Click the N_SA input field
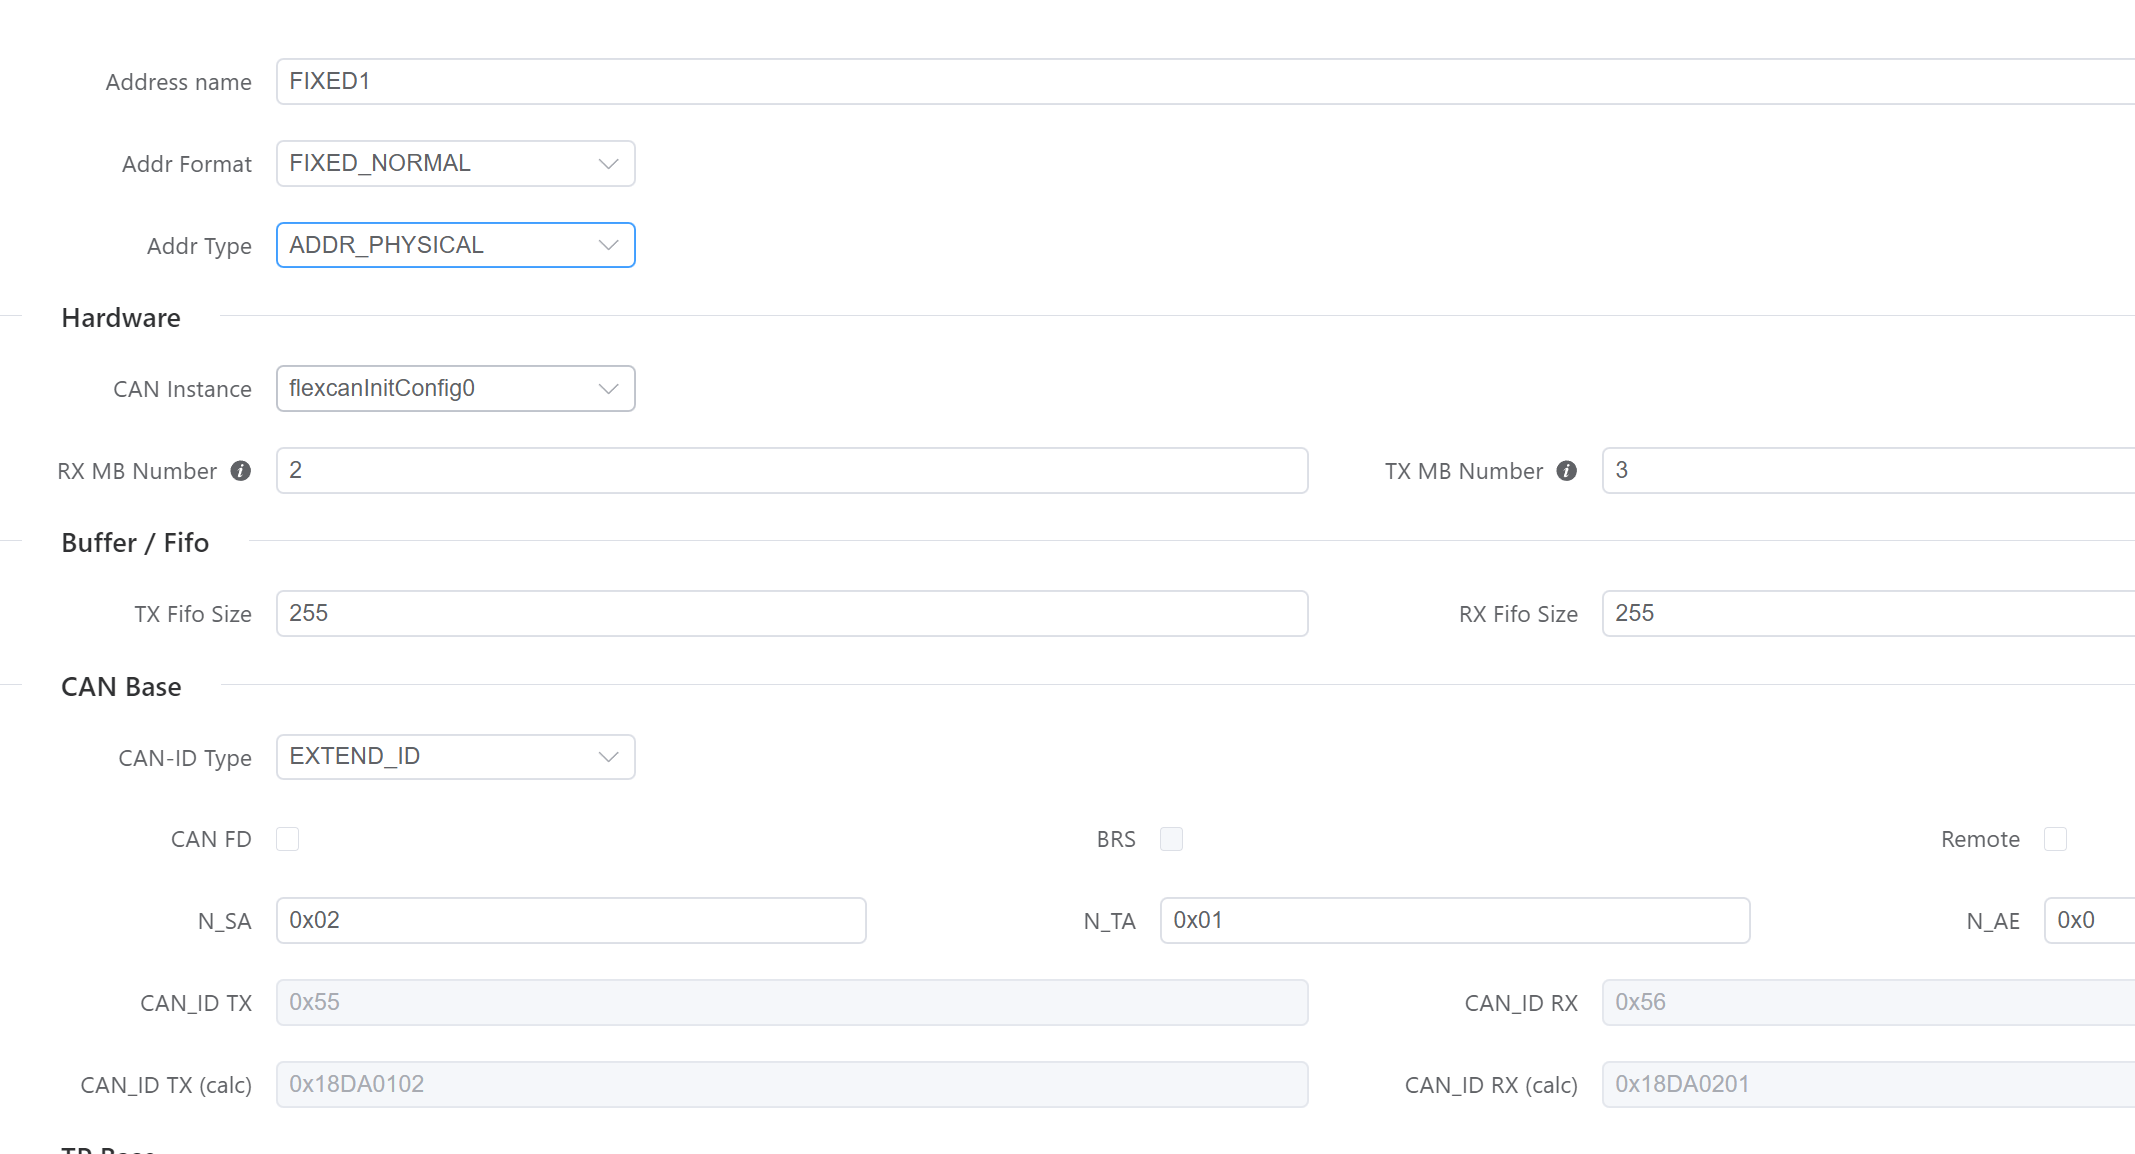Viewport: 2135px width, 1154px height. (570, 921)
